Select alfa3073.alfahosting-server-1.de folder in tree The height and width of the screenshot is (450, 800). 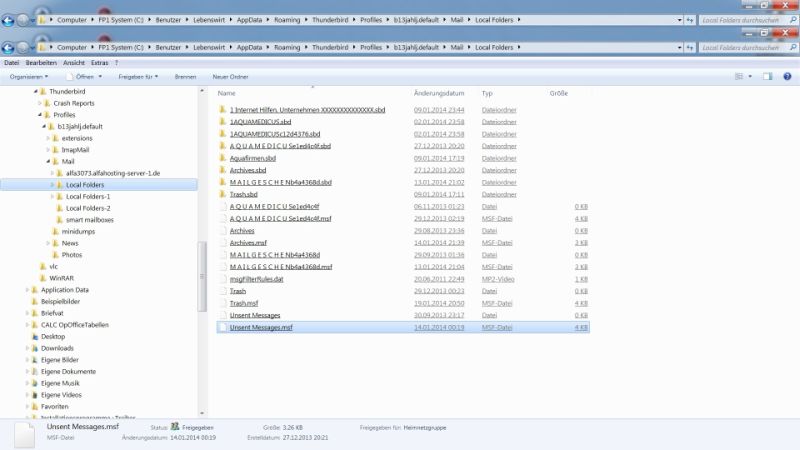(x=113, y=173)
